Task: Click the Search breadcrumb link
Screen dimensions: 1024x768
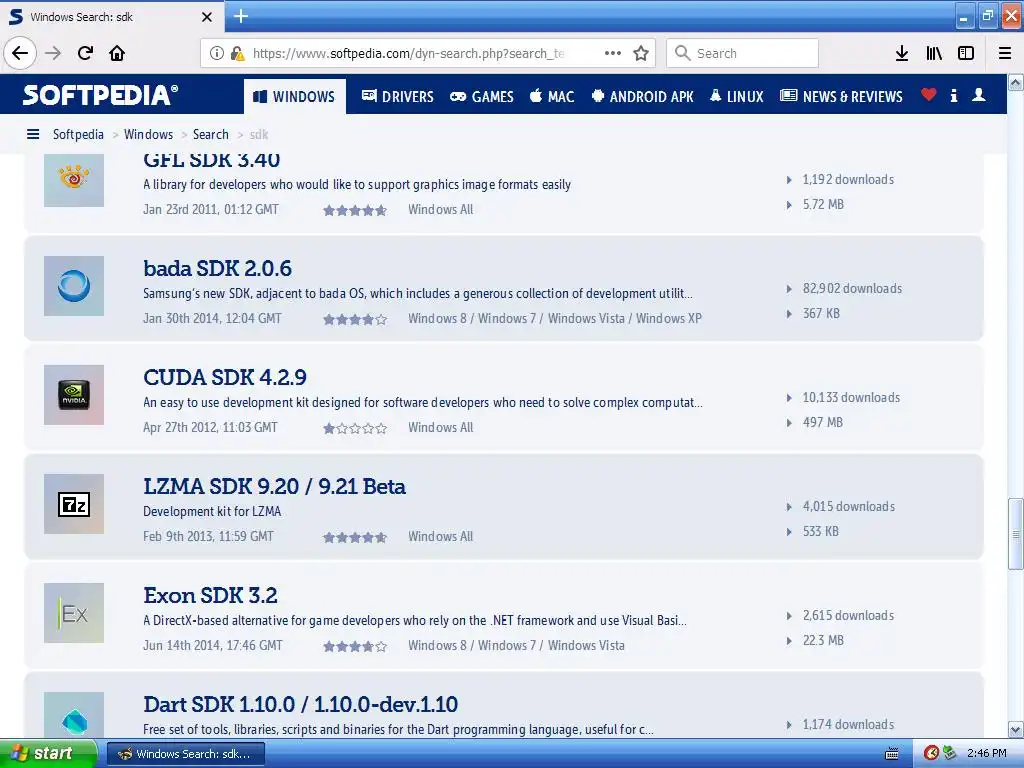Action: [x=211, y=135]
